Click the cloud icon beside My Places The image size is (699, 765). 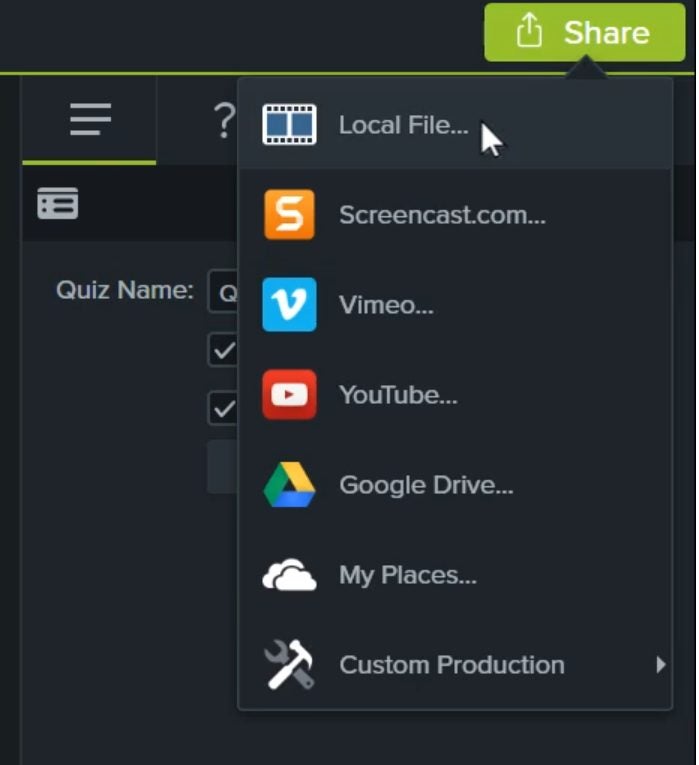pyautogui.click(x=289, y=575)
